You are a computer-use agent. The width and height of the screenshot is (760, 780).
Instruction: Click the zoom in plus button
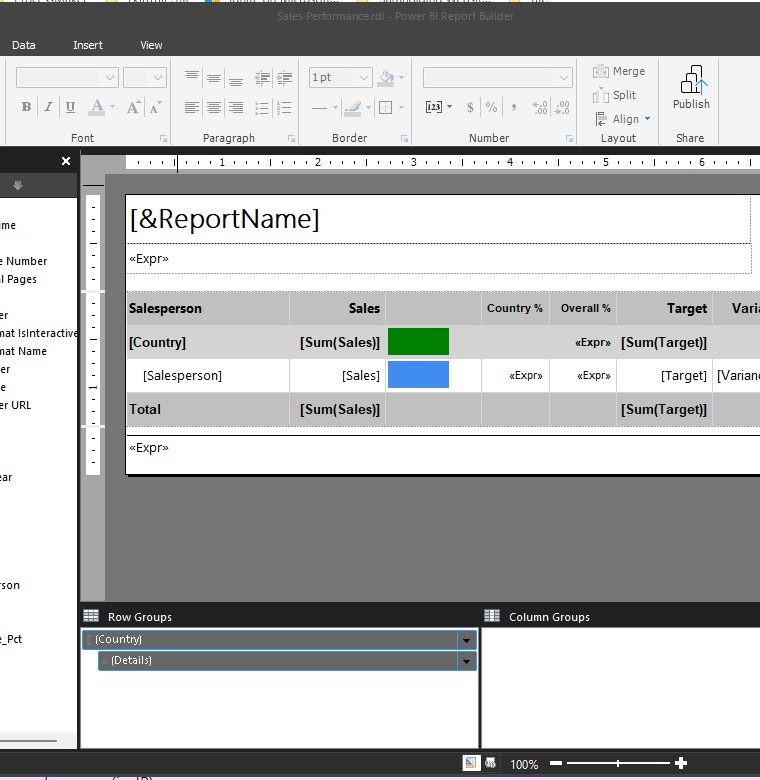681,764
